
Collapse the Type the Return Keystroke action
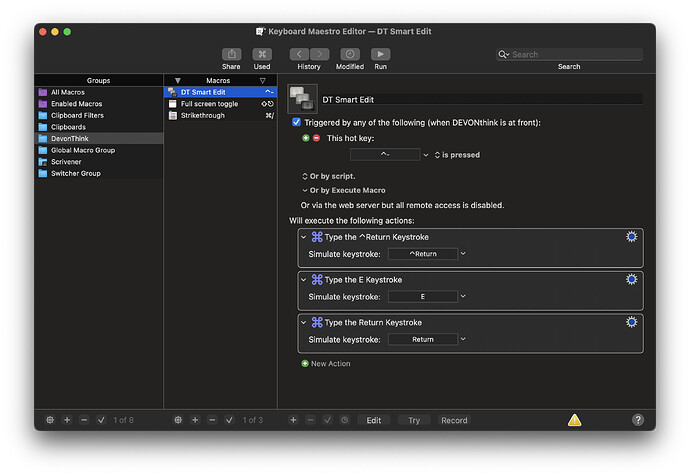[x=304, y=323]
